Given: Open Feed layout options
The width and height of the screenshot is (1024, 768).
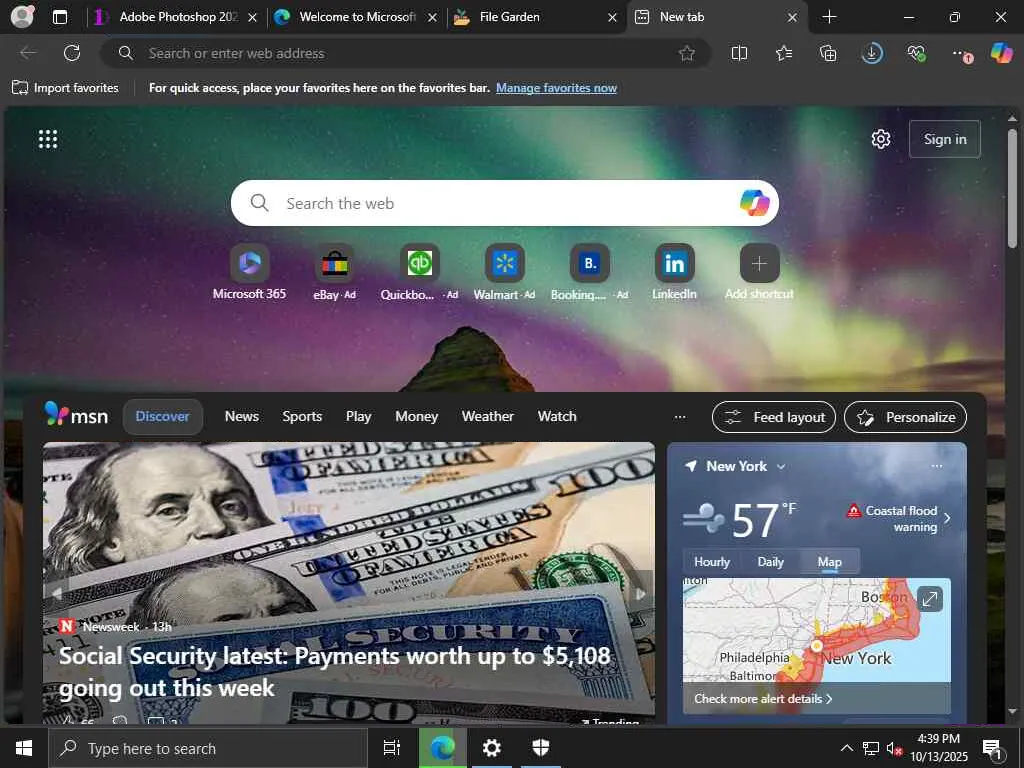Looking at the screenshot, I should coord(774,417).
